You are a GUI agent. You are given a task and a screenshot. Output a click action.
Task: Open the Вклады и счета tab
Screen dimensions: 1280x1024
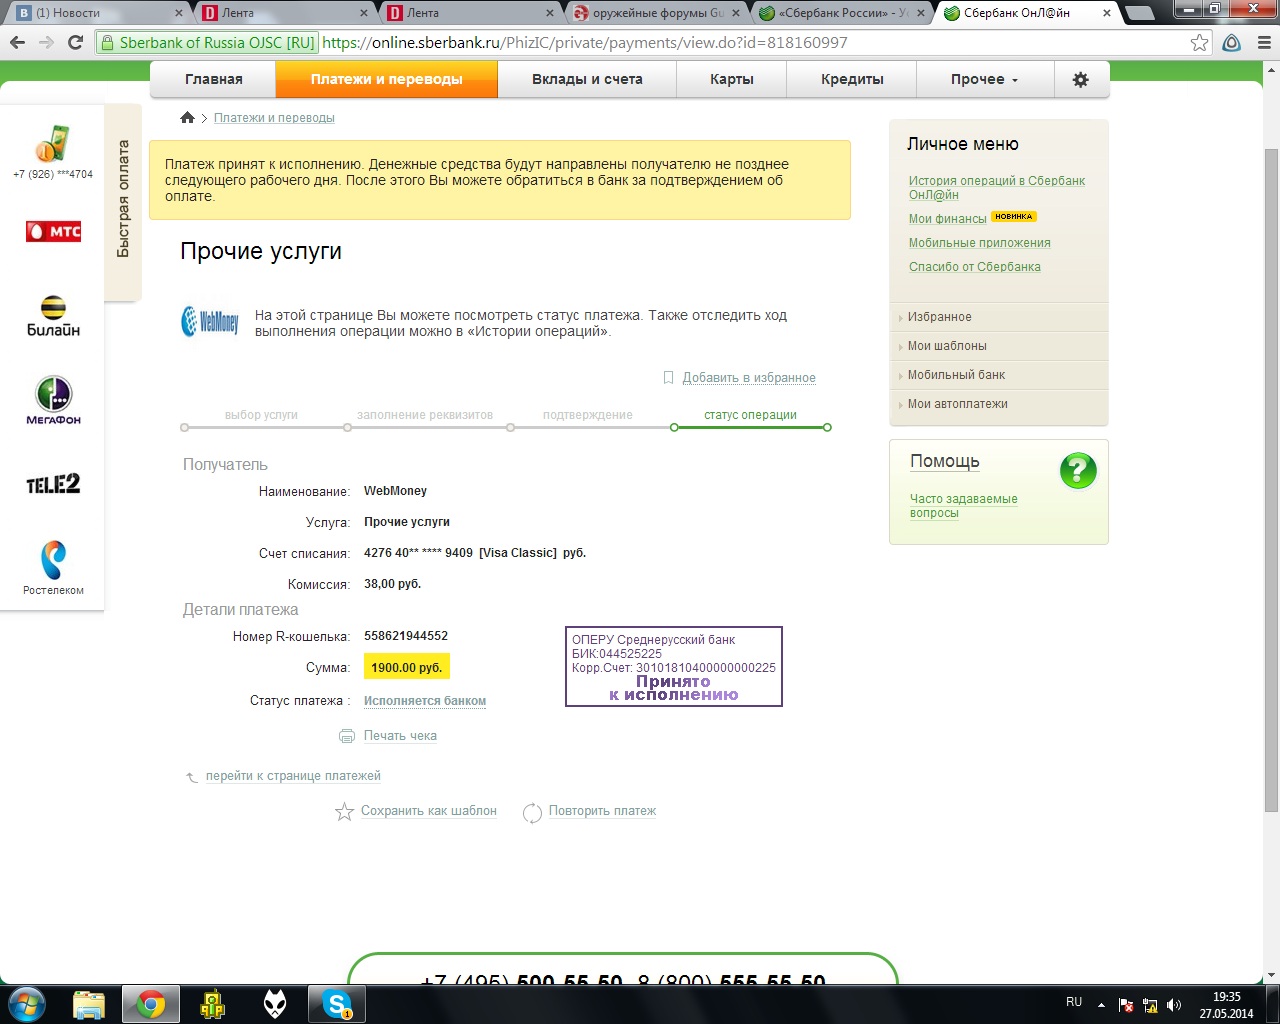(x=587, y=79)
